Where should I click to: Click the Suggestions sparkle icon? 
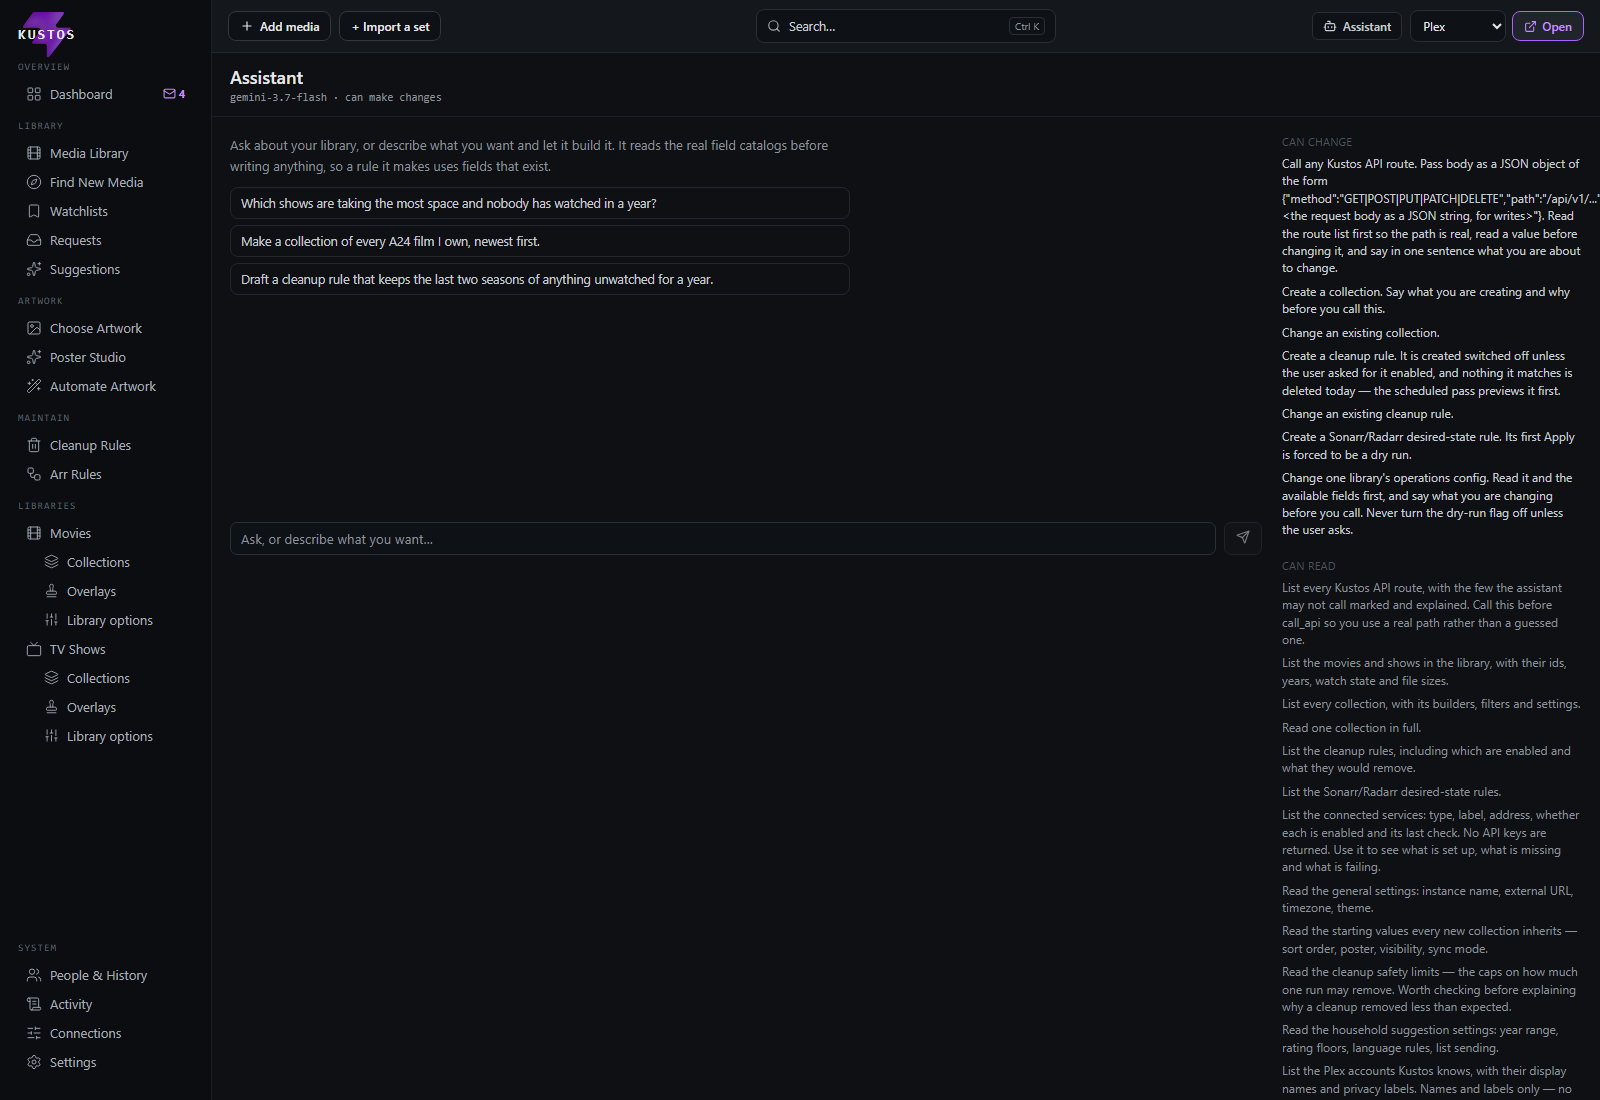tap(34, 269)
